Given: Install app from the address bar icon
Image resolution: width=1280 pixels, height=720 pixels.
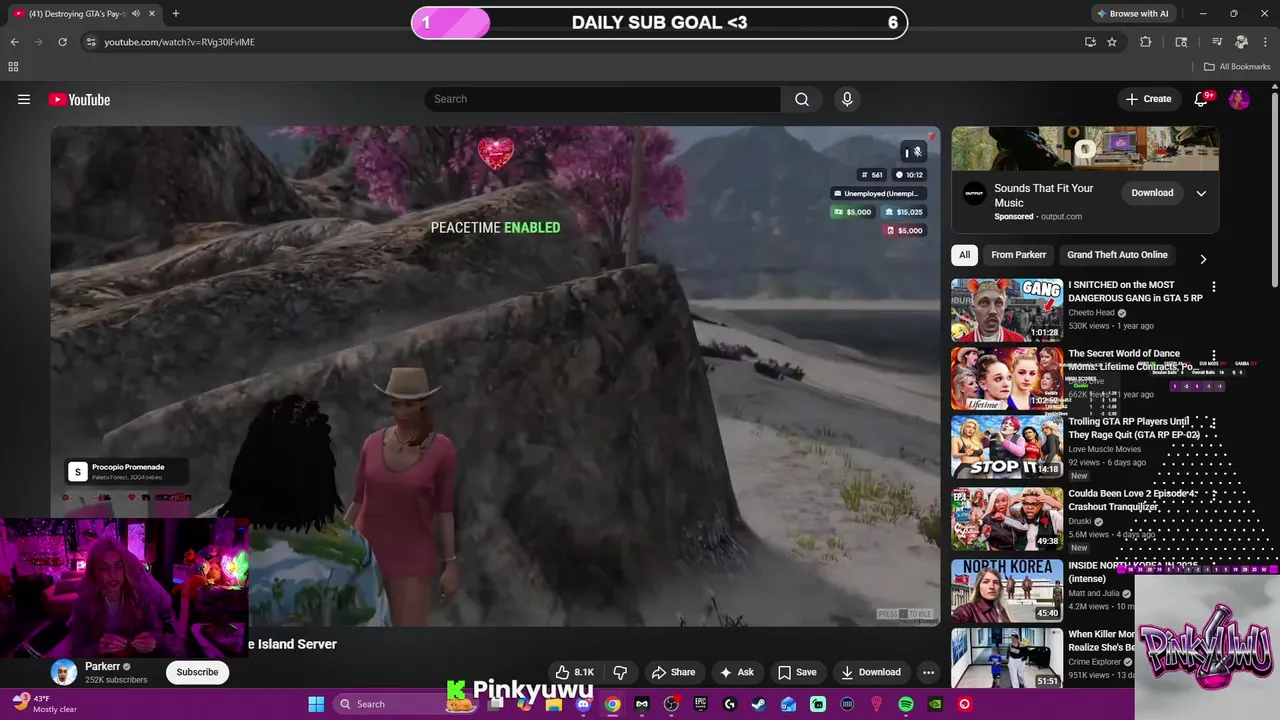Looking at the screenshot, I should [x=1090, y=42].
